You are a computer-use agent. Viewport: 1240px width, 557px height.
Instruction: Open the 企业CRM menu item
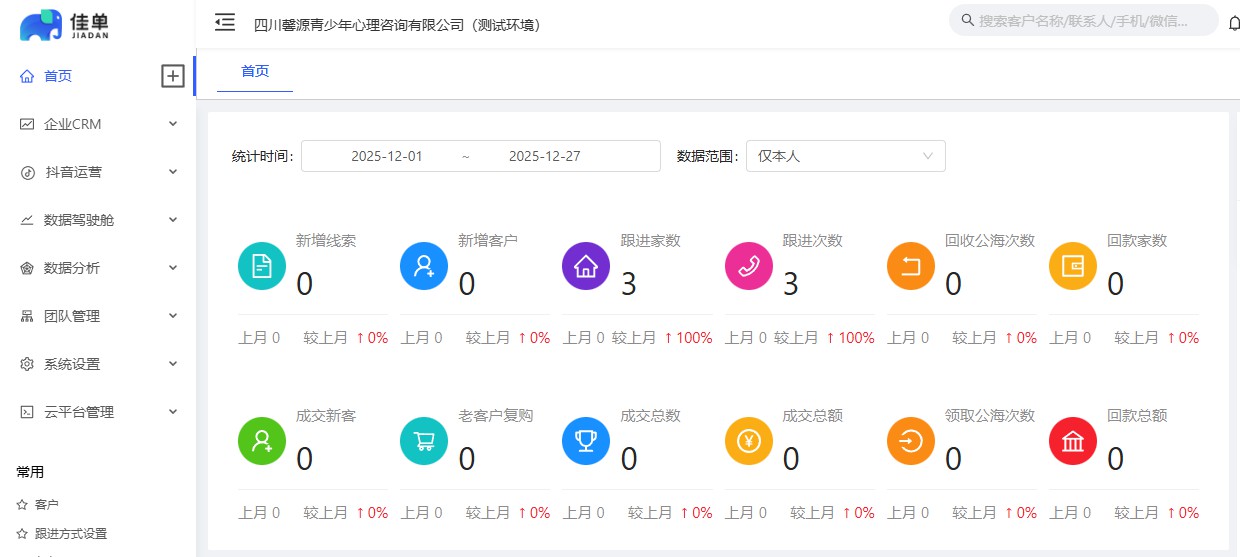point(97,124)
